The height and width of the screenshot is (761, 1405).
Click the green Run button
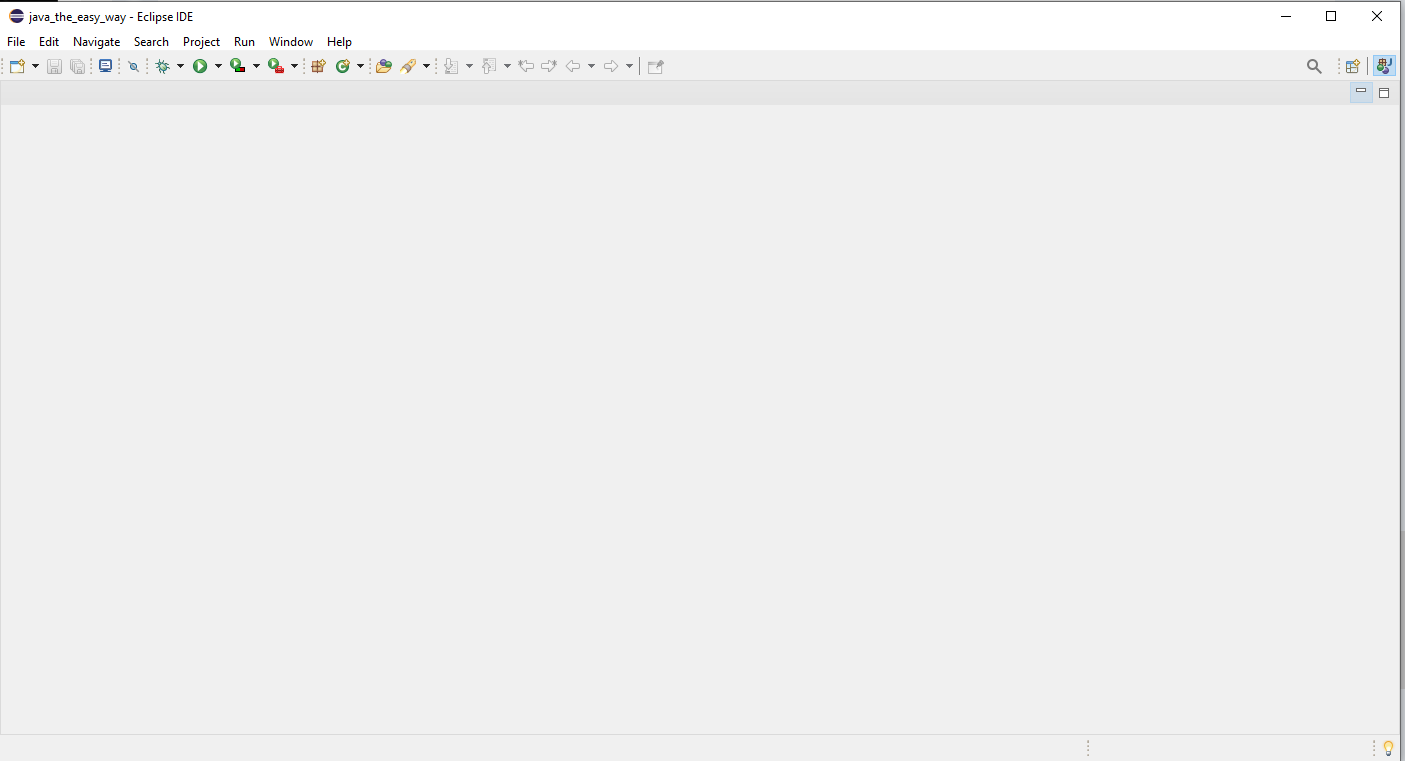pos(200,66)
